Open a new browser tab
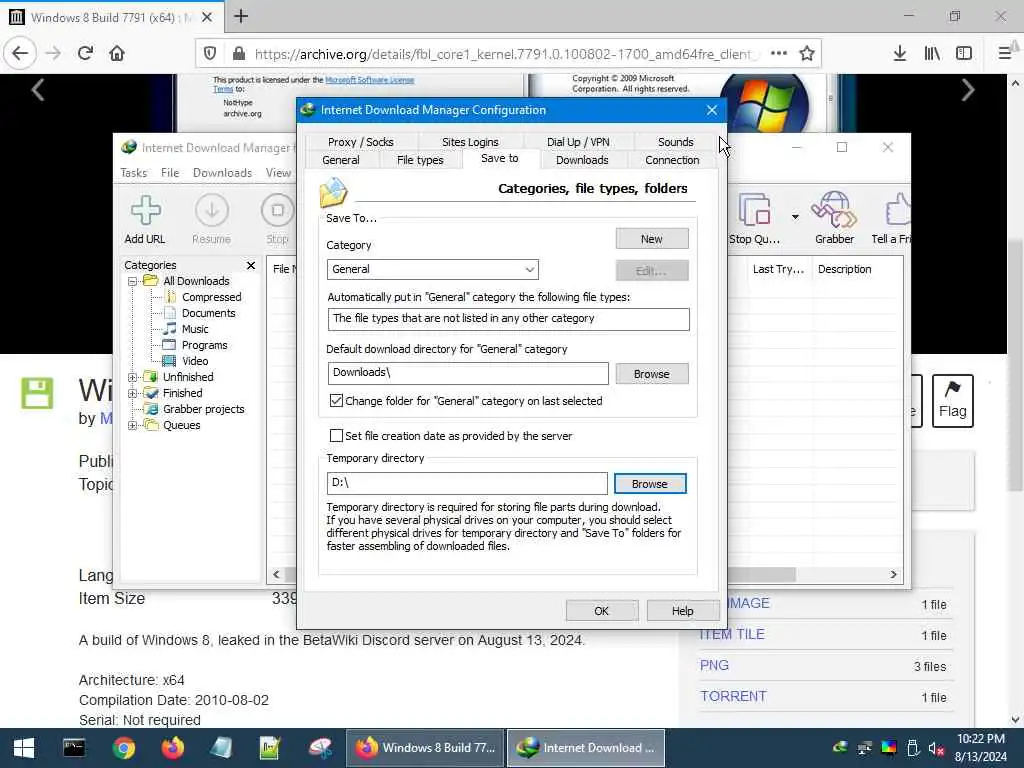The height and width of the screenshot is (768, 1024). (241, 16)
